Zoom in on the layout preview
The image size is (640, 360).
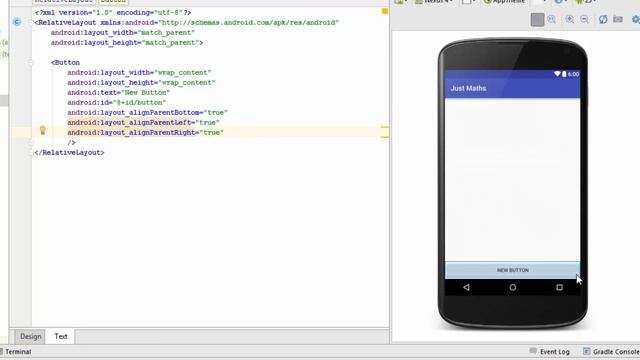[570, 20]
